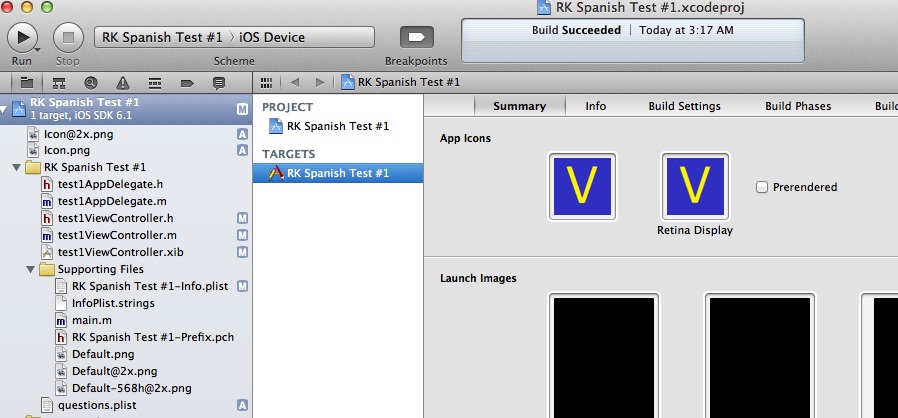Click the Run button
Image resolution: width=898 pixels, height=418 pixels.
[22, 37]
